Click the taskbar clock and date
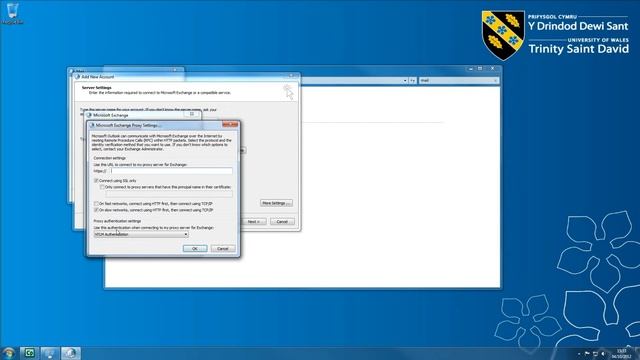640x360 pixels. pyautogui.click(x=621, y=353)
